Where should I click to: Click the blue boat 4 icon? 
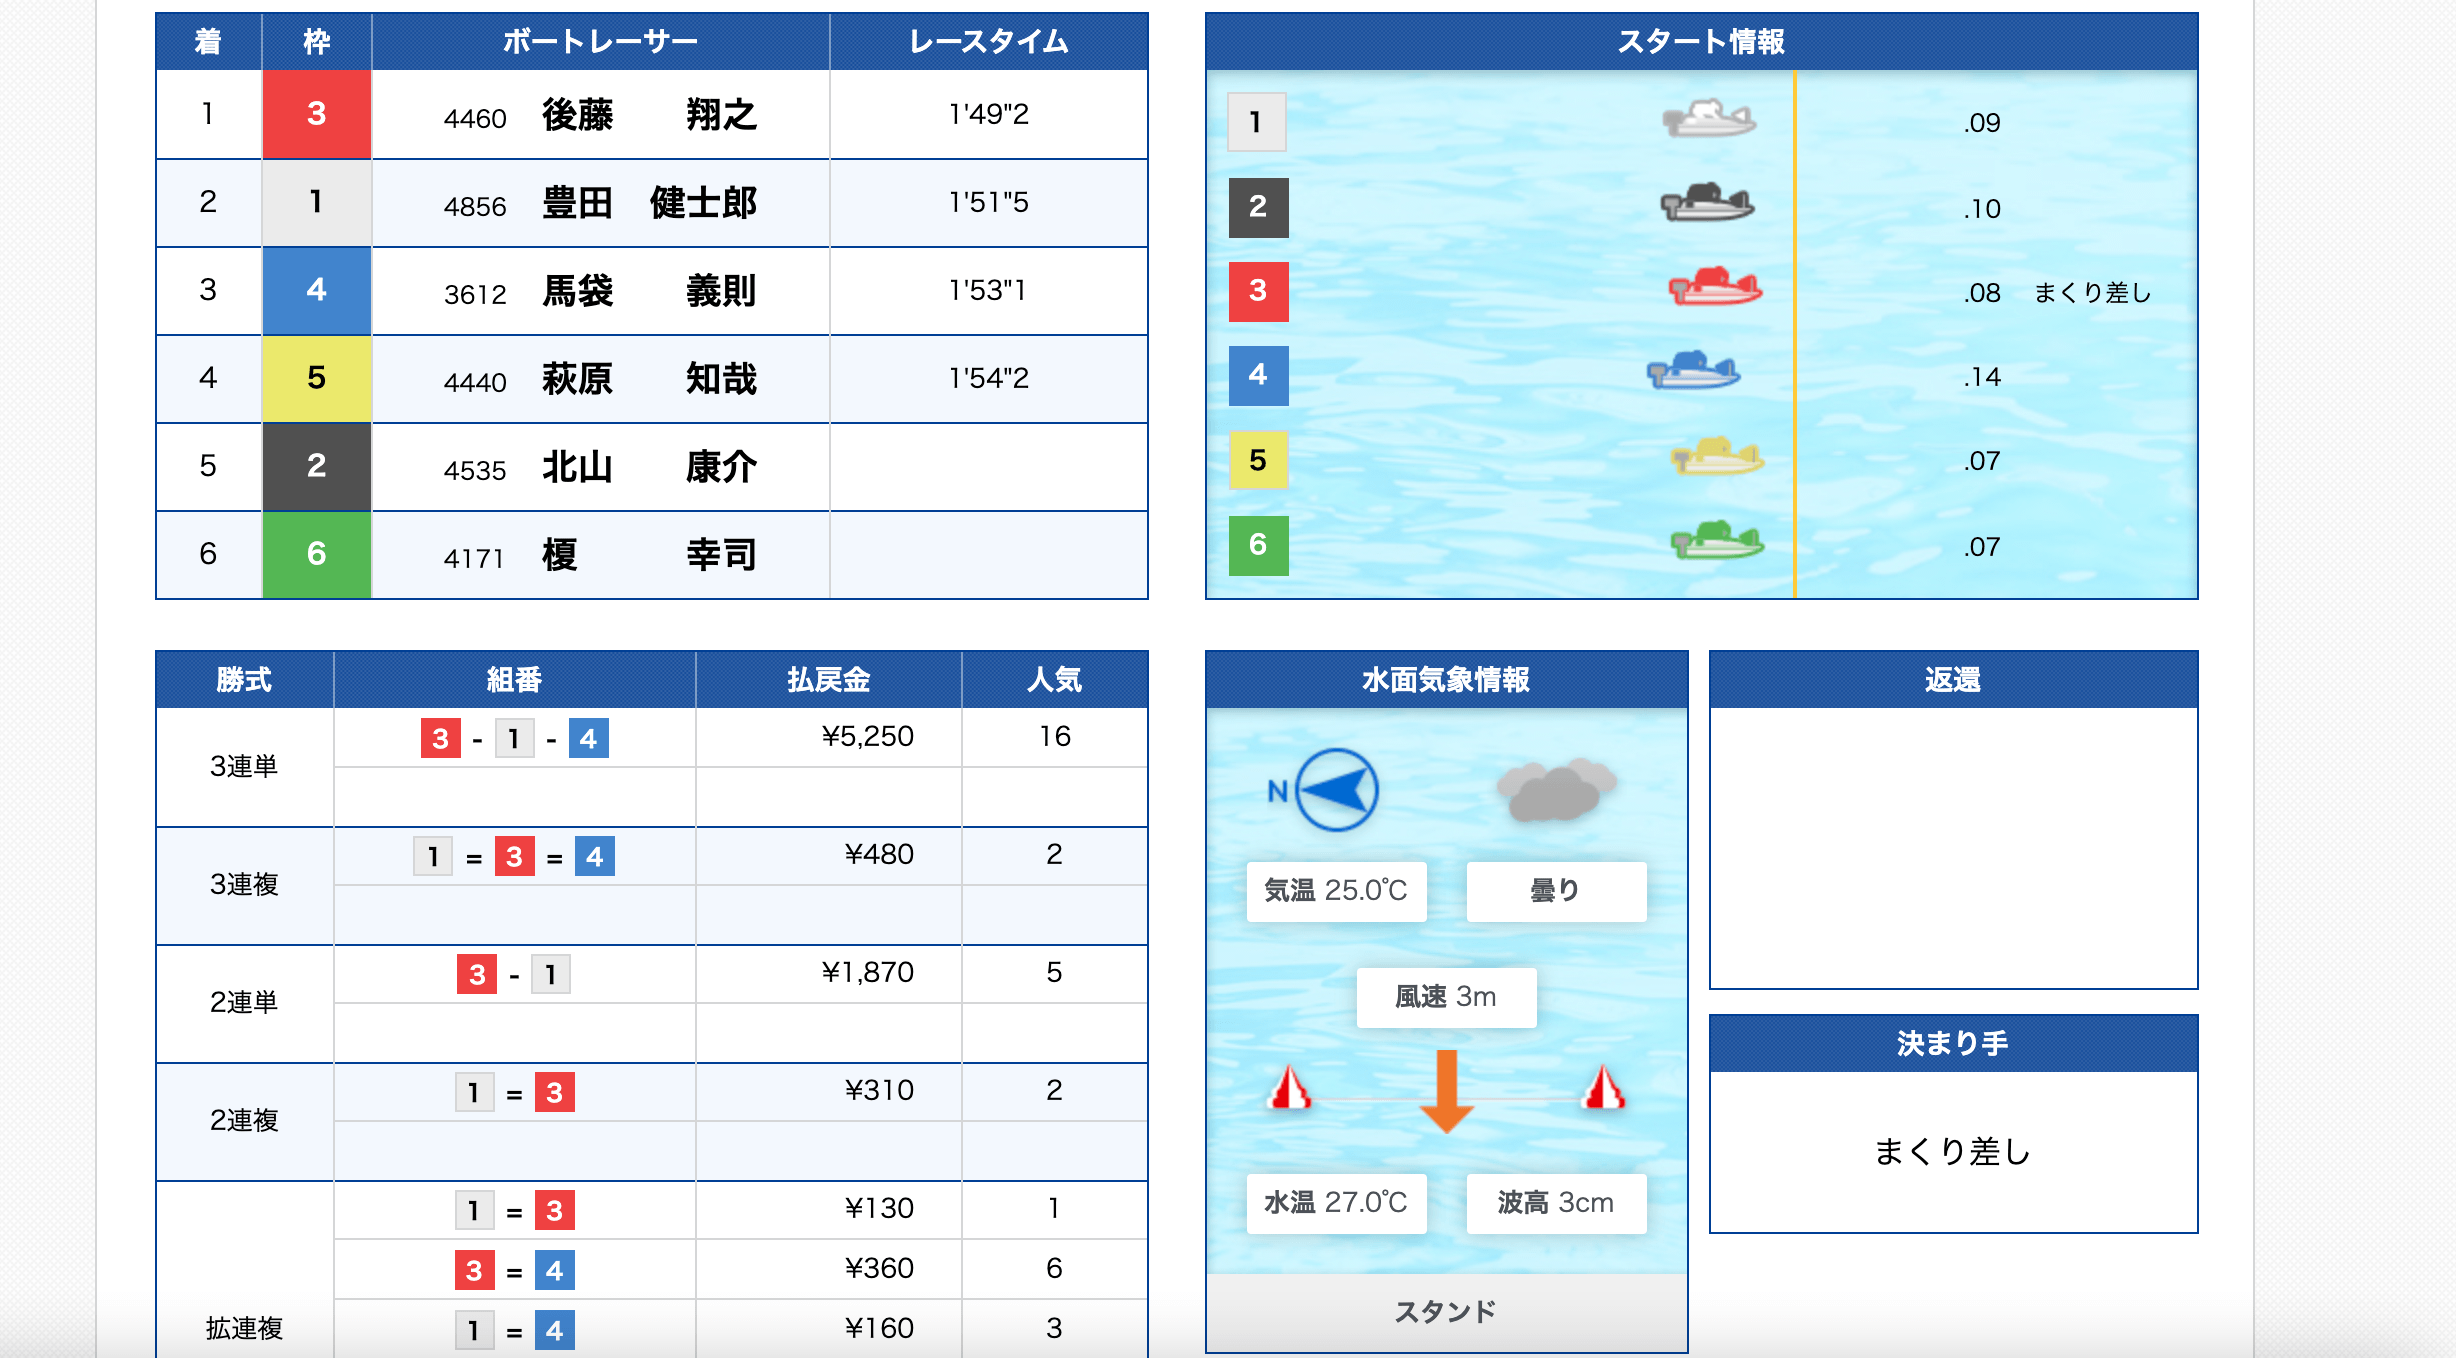point(1693,371)
